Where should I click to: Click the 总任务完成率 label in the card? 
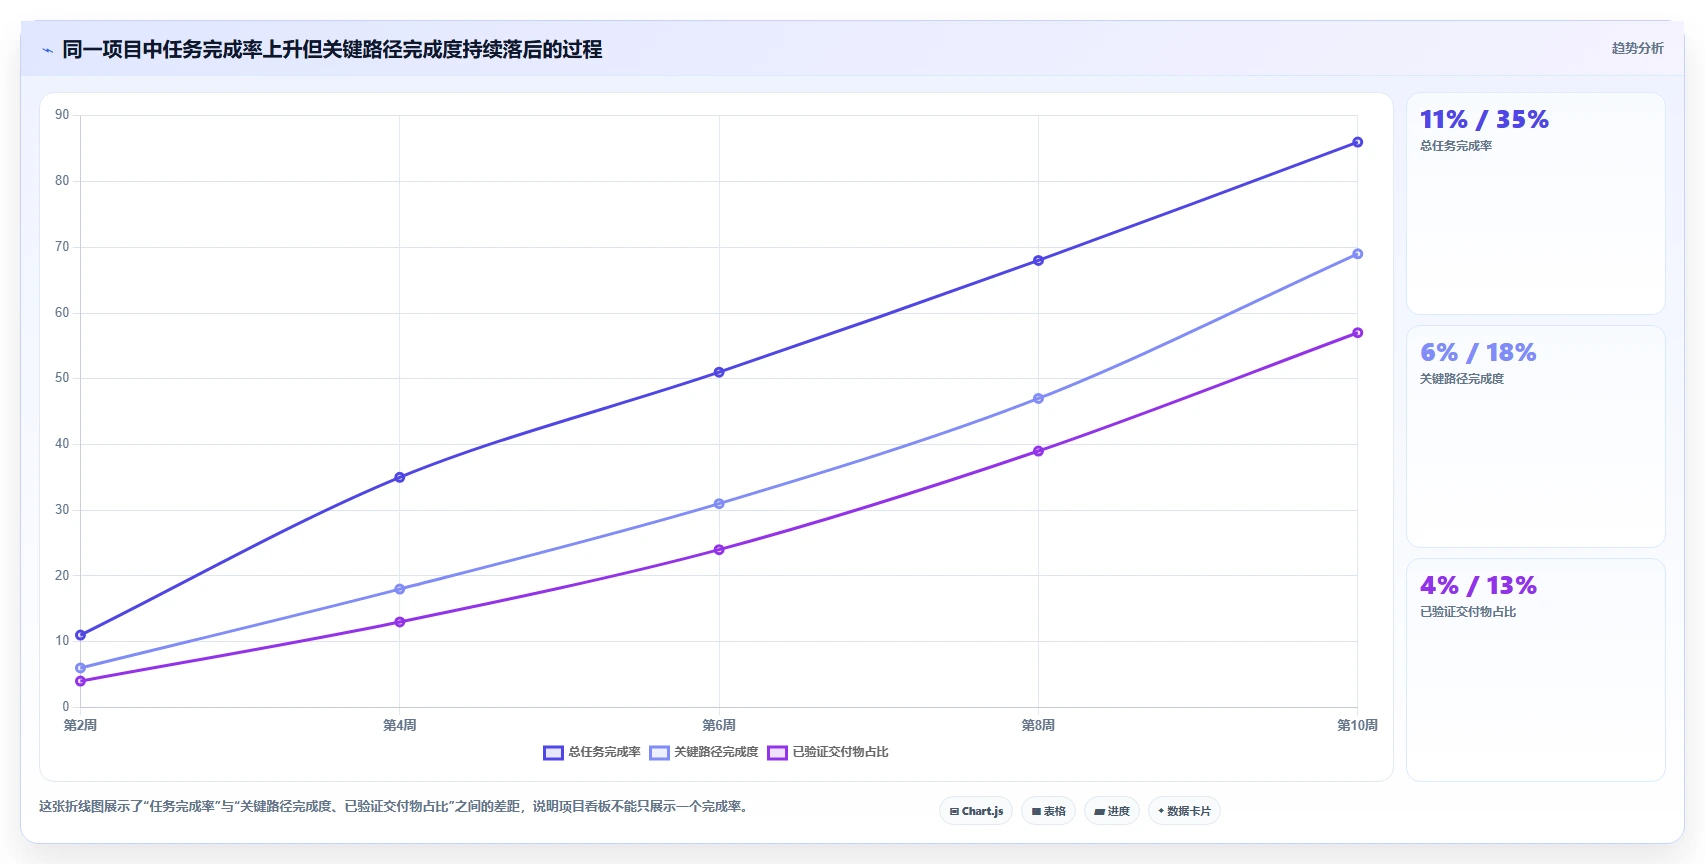coord(1456,146)
